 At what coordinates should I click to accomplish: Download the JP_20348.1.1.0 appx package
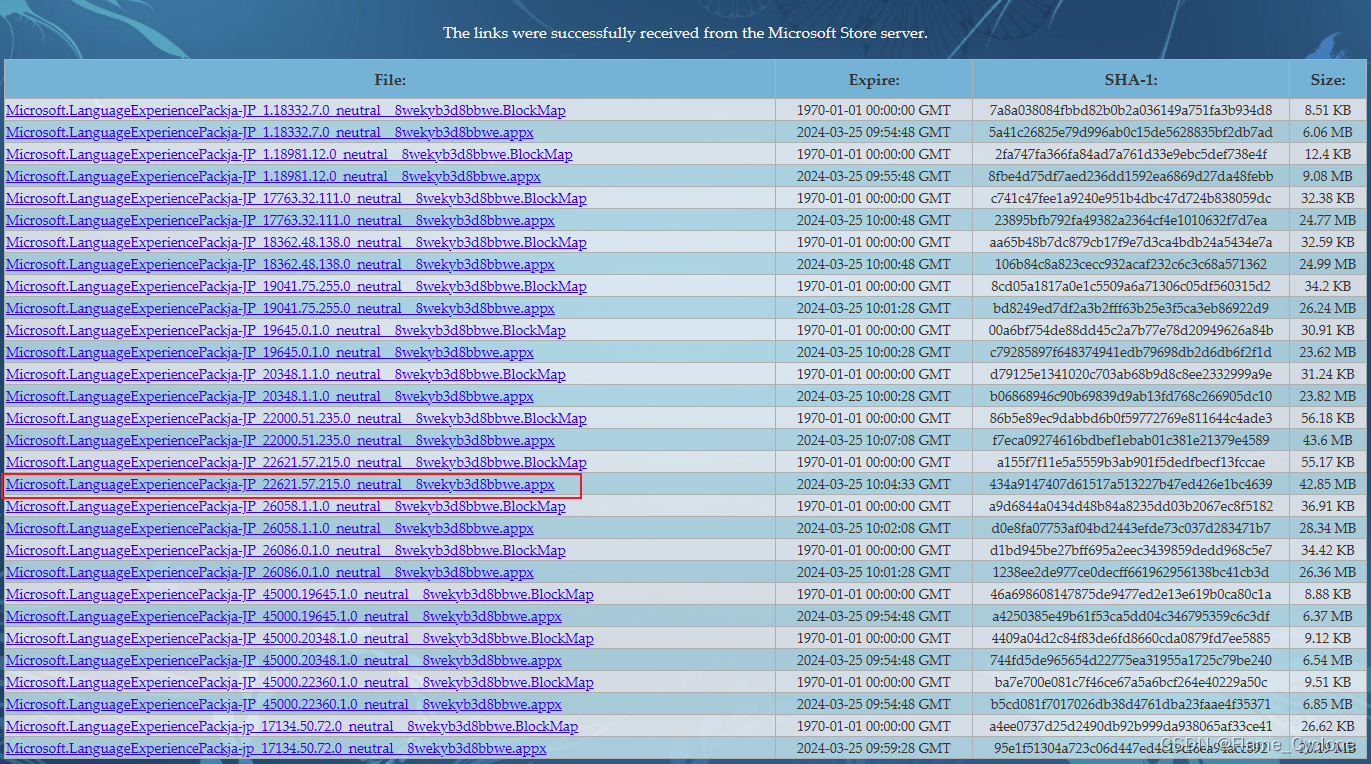(270, 396)
